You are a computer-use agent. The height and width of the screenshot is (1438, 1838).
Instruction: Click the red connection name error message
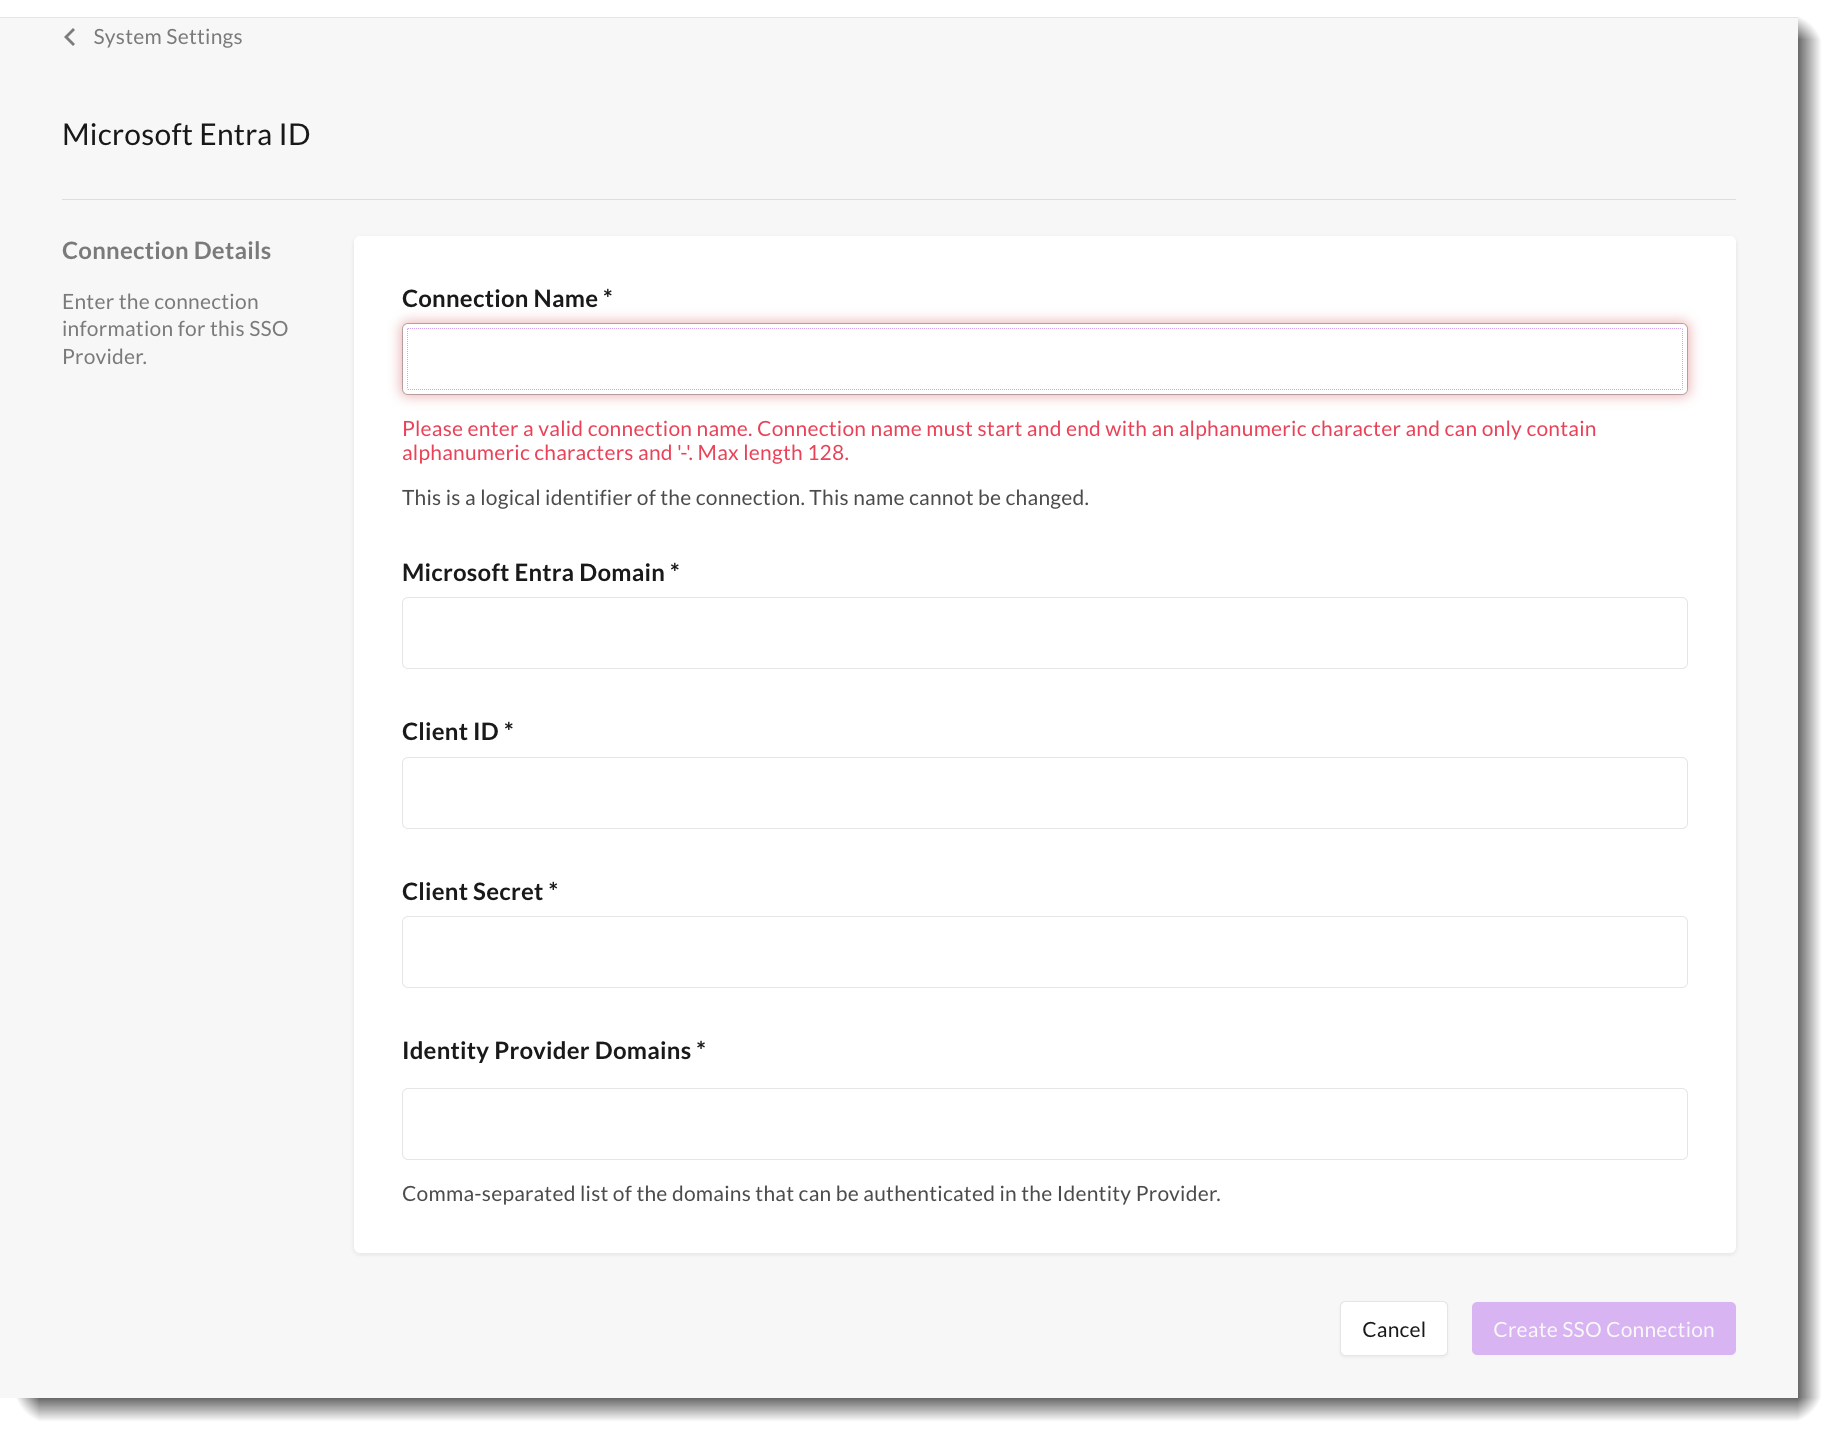click(998, 441)
